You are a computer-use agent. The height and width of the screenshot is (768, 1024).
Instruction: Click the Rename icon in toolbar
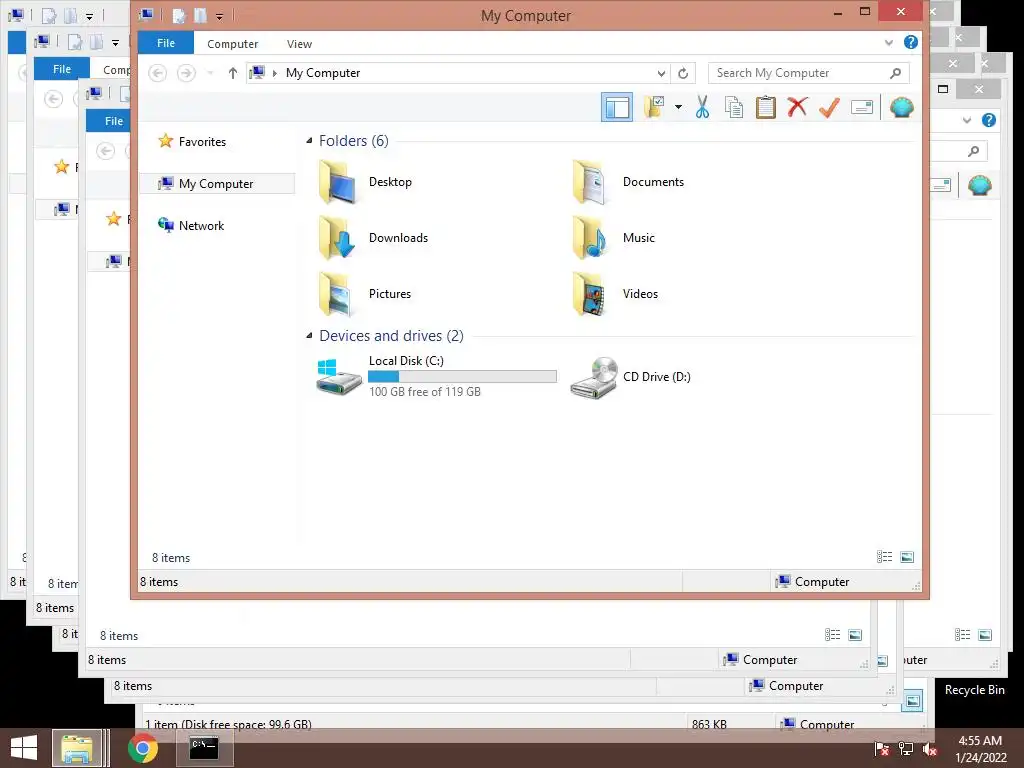(862, 107)
